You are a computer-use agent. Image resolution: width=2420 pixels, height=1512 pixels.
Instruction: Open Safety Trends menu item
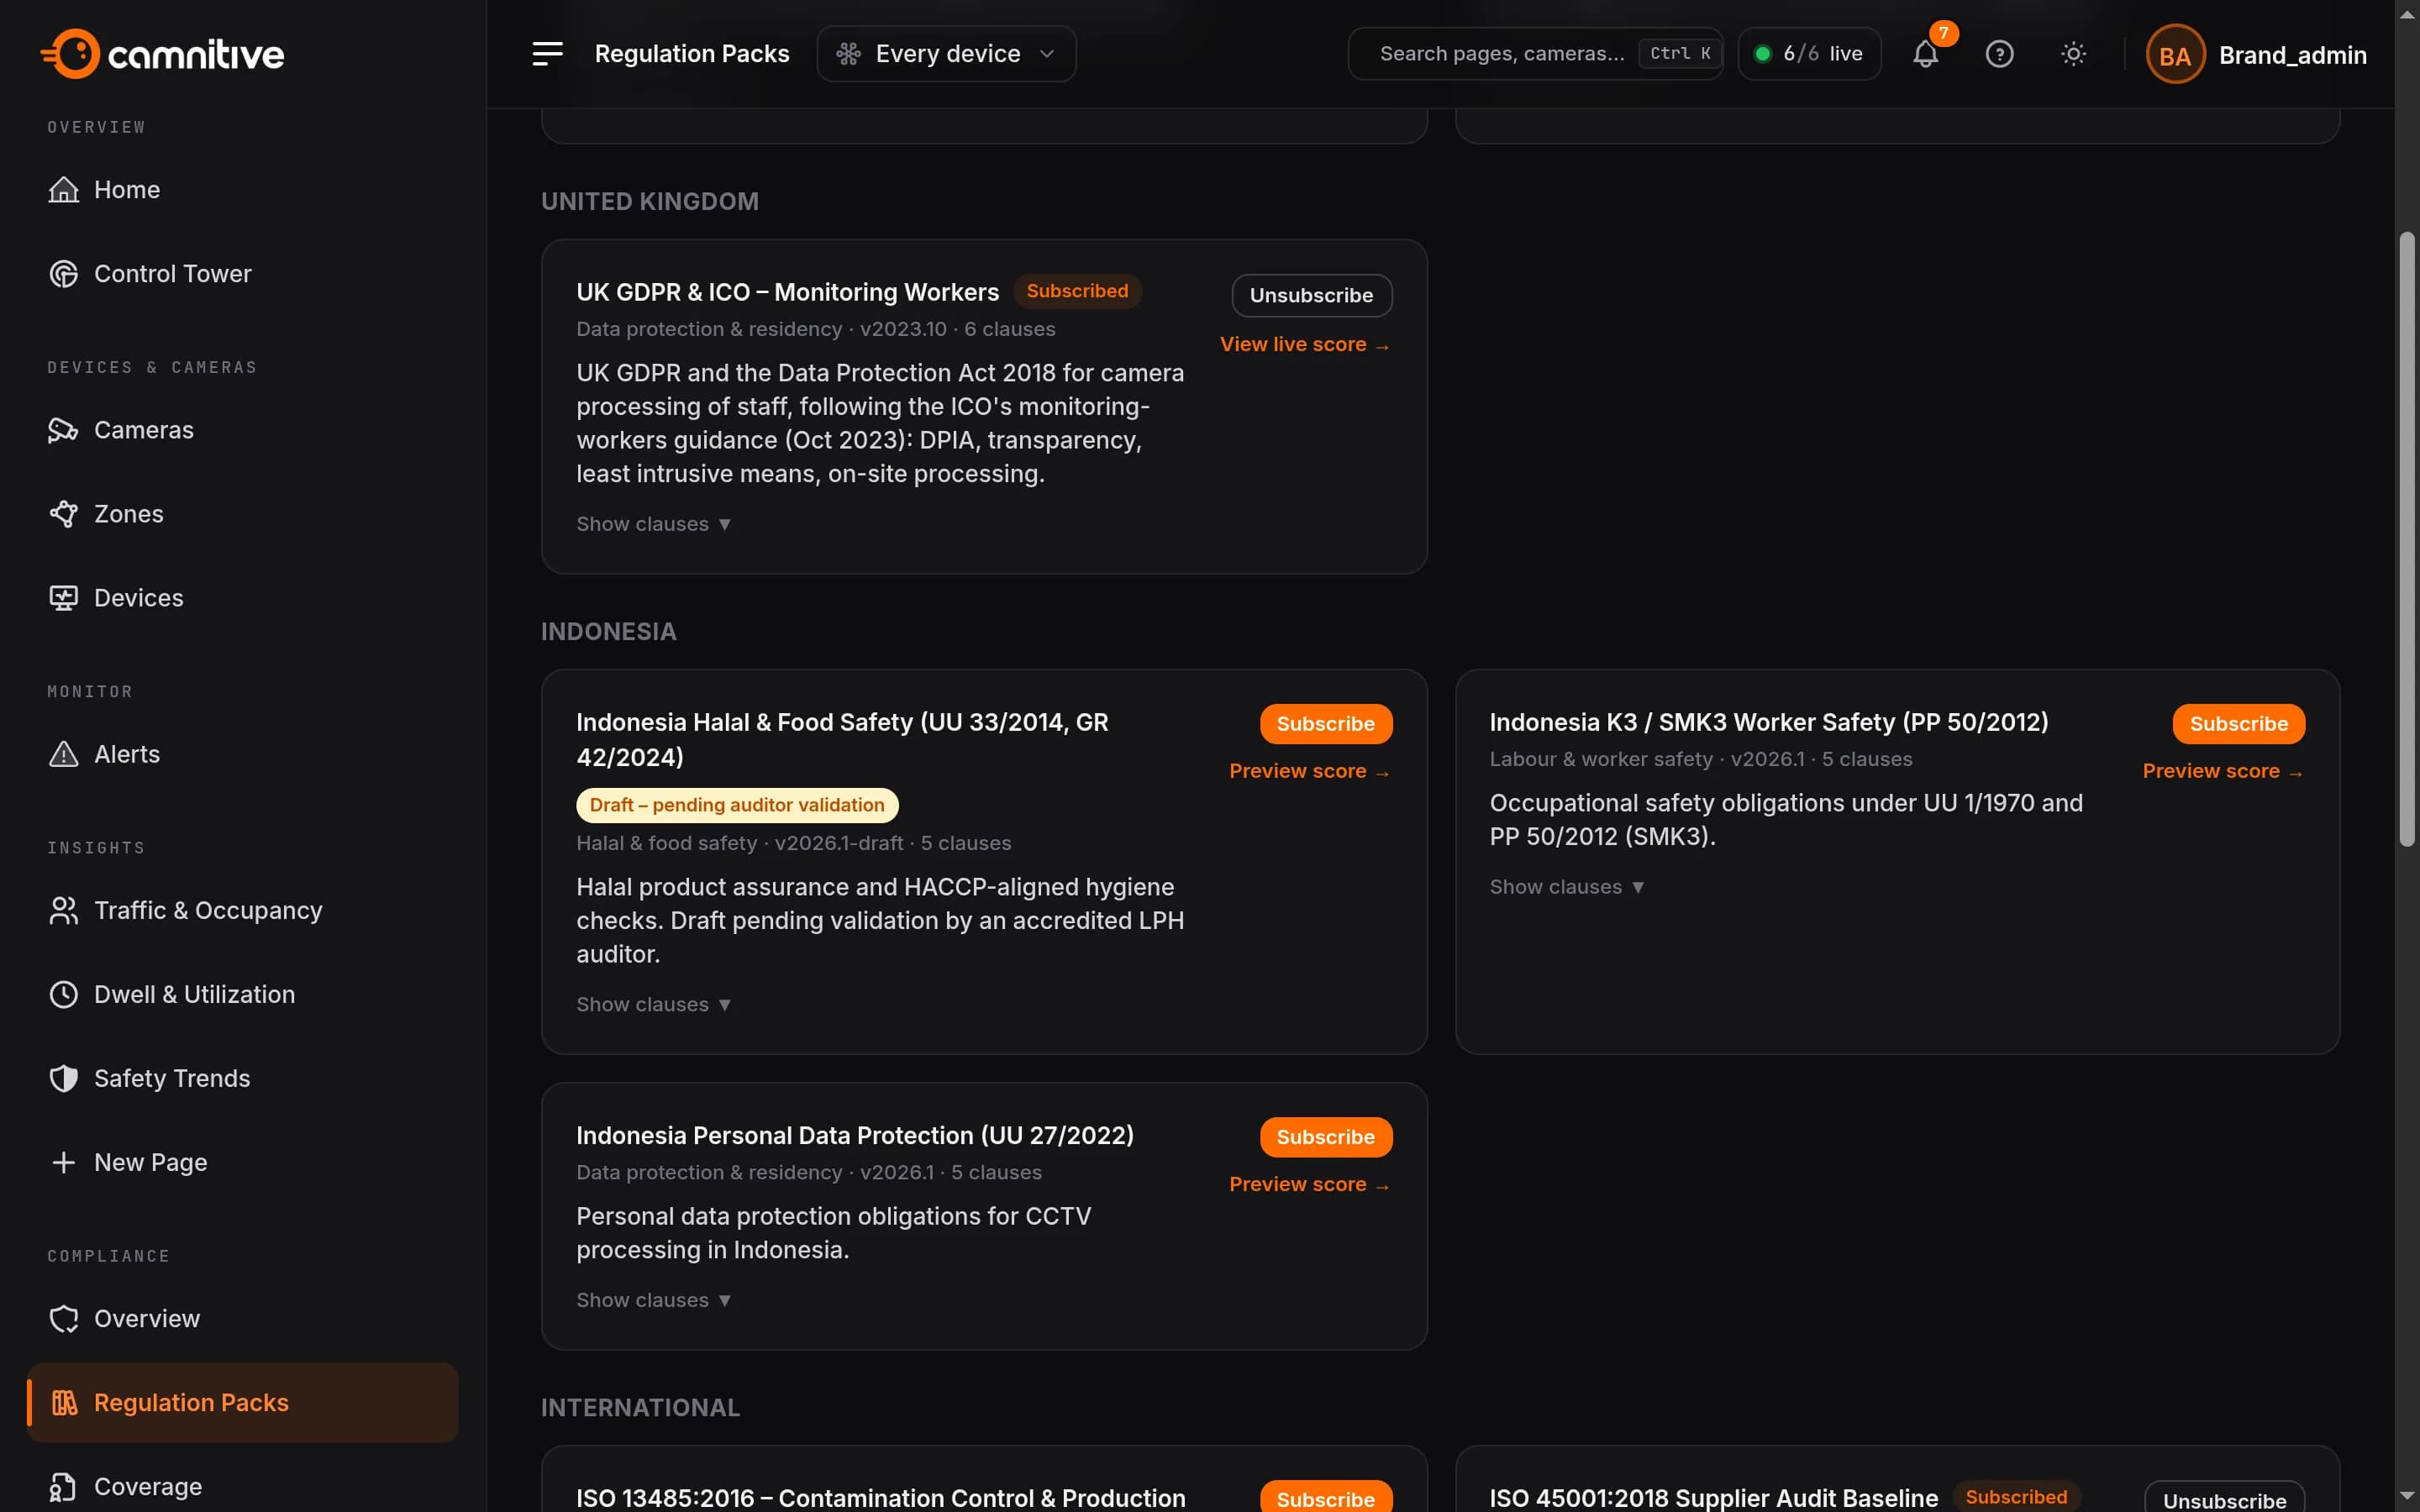243,1078
